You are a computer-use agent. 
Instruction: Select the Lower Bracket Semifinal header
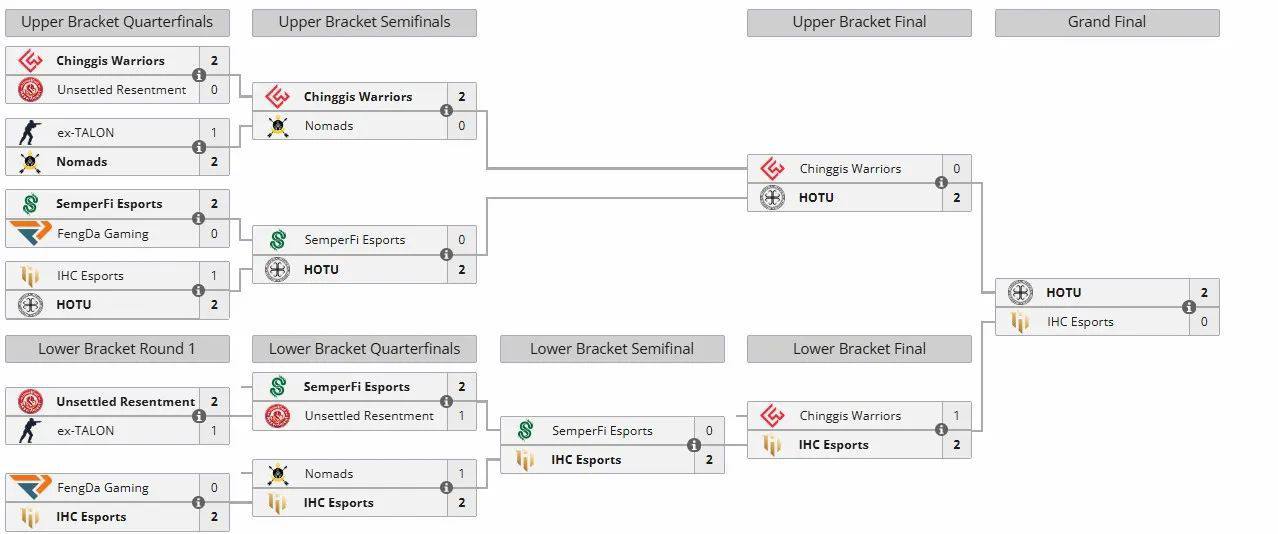pos(612,349)
